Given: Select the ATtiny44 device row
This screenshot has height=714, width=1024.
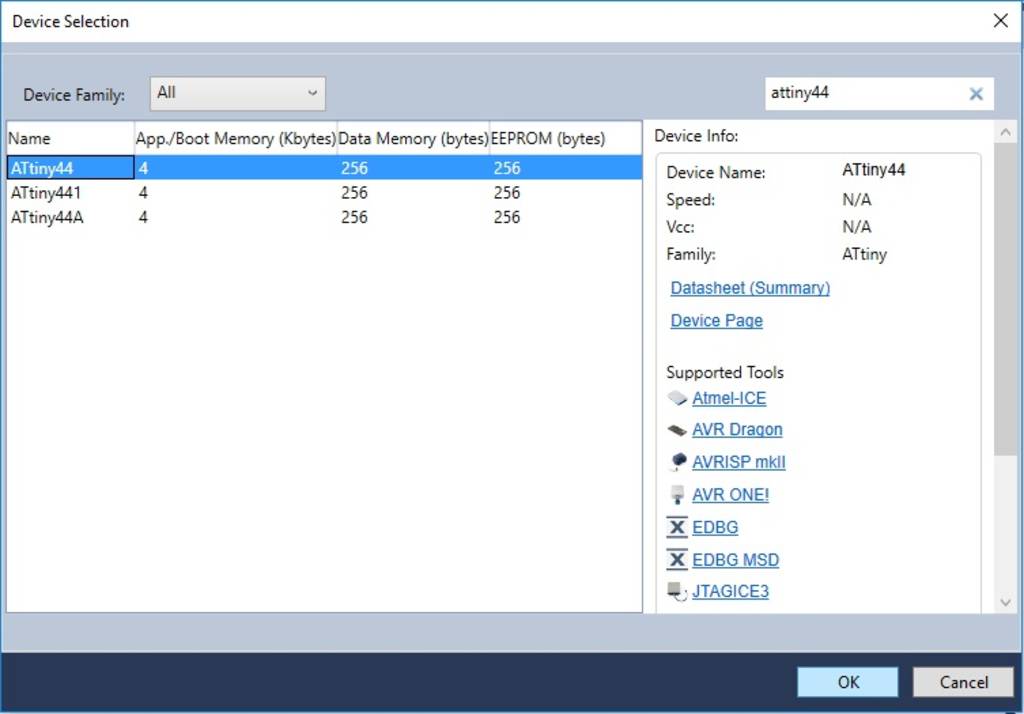Looking at the screenshot, I should [x=325, y=168].
